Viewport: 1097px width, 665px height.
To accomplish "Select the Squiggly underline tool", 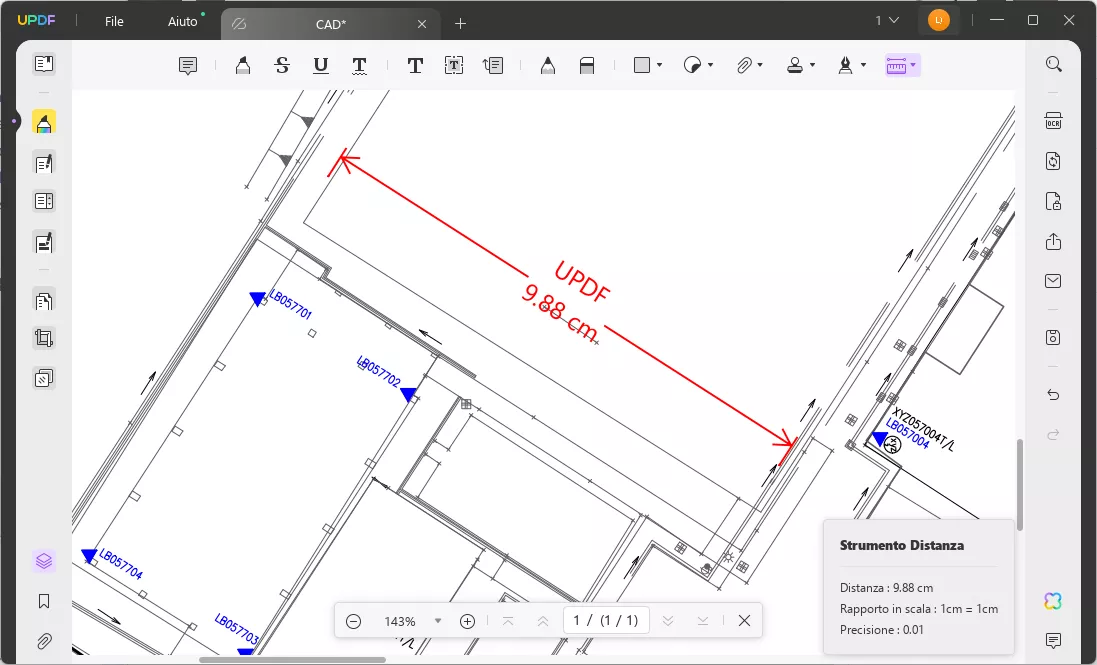I will 359,66.
